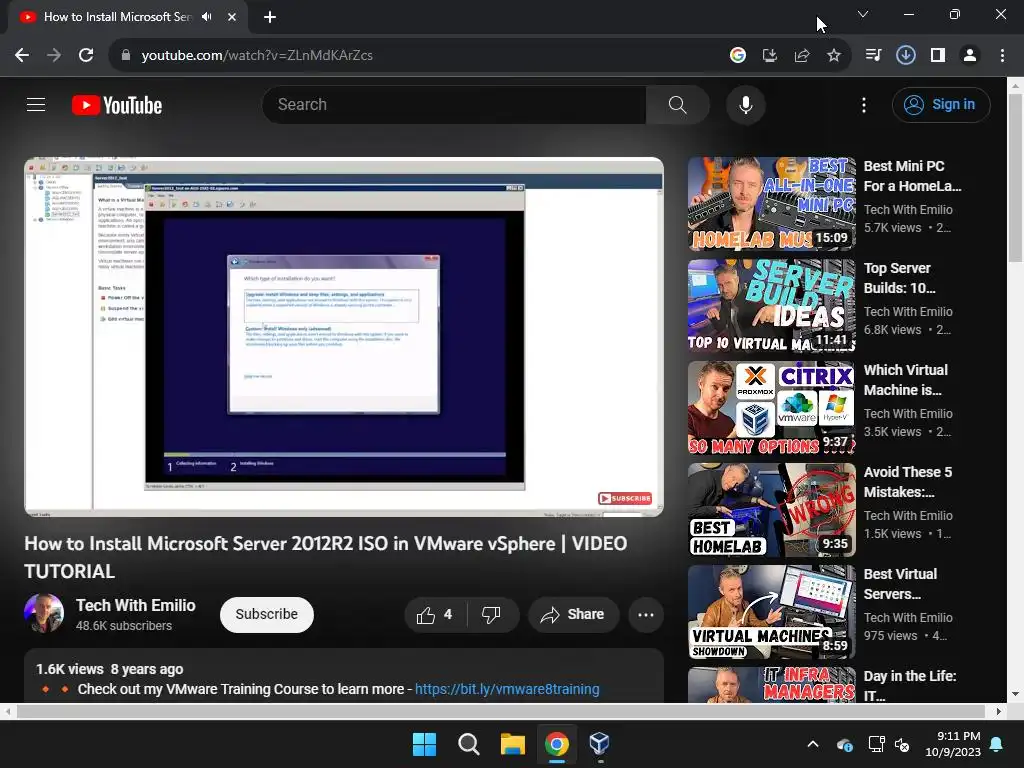Open YouTube settings three-dot menu
Screen dimensions: 1024x768
tap(863, 104)
